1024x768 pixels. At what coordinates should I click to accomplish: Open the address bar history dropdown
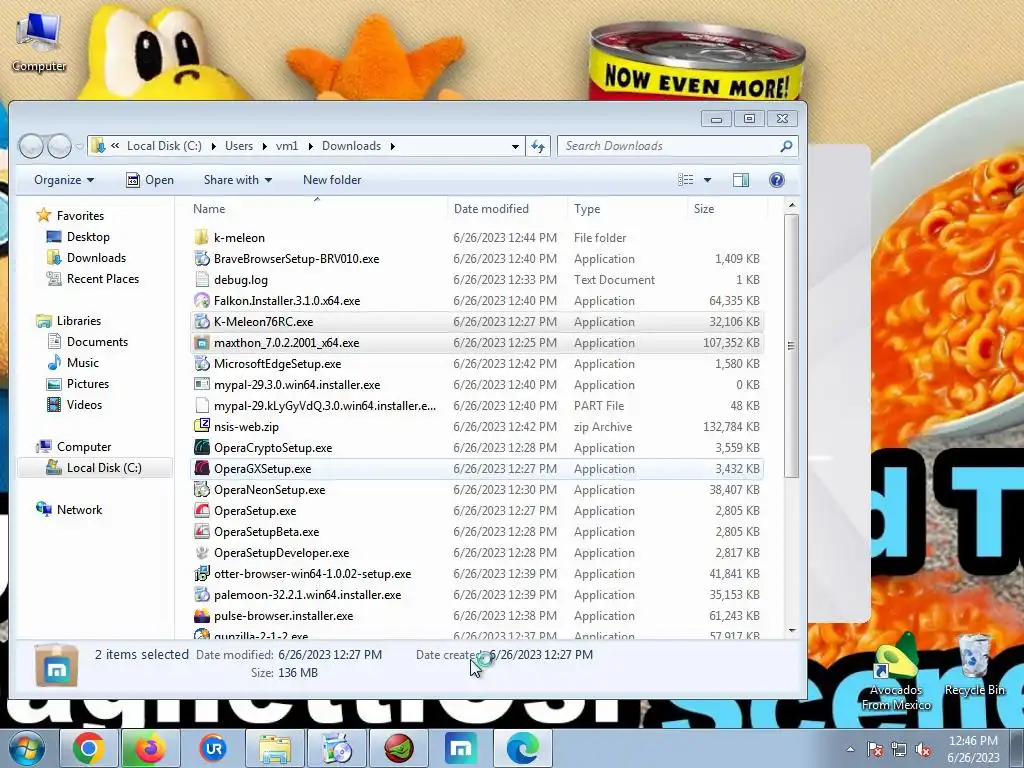point(515,146)
